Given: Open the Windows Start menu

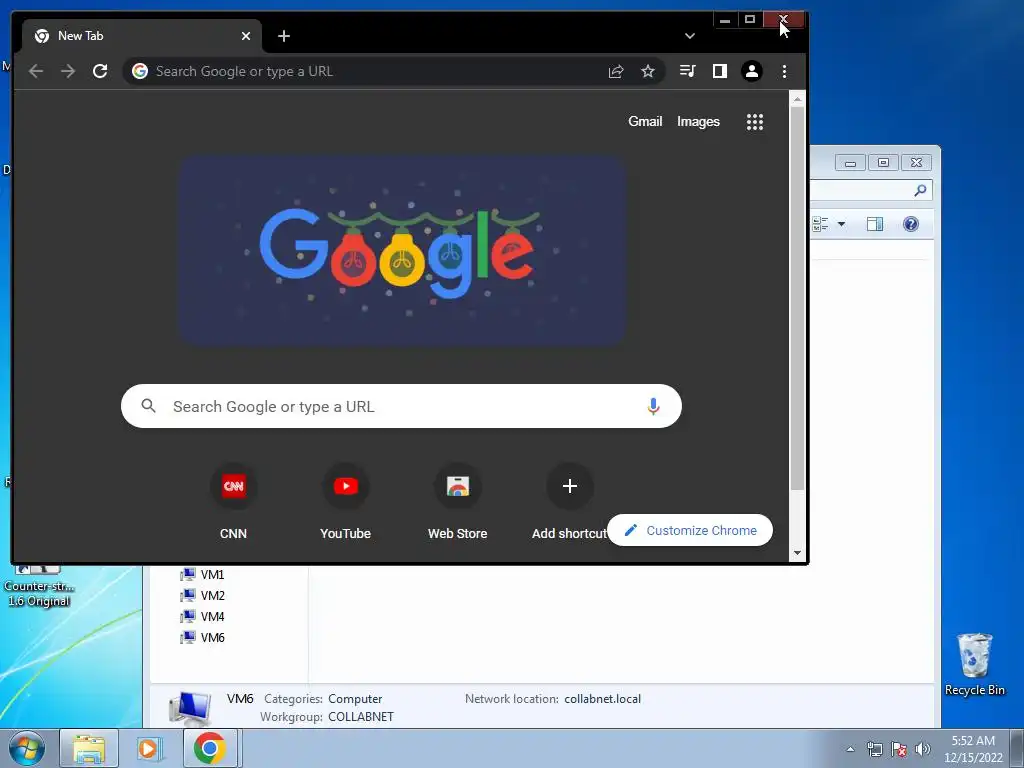Looking at the screenshot, I should 27,748.
